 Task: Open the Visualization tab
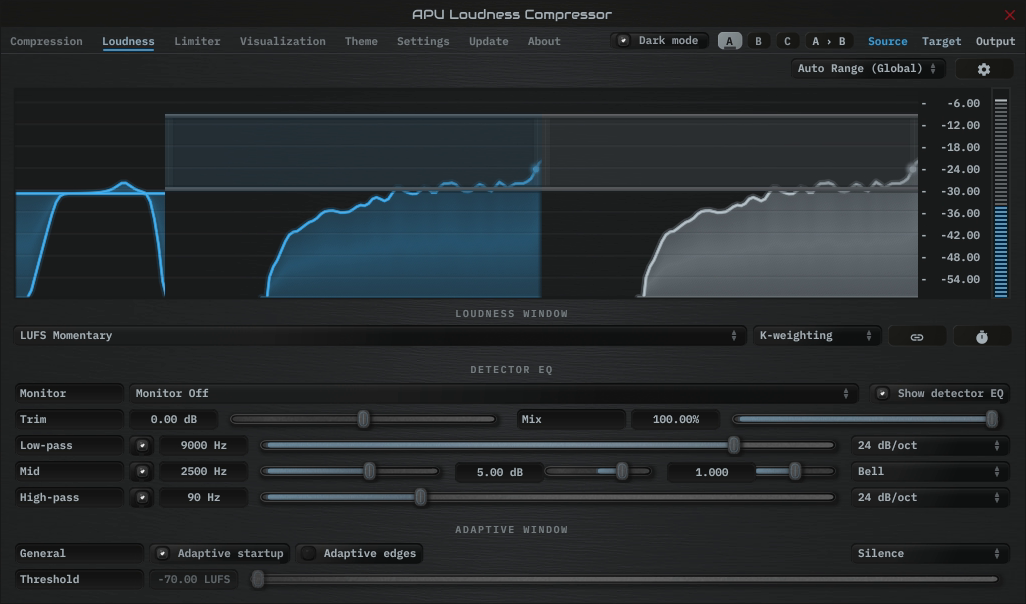click(283, 41)
